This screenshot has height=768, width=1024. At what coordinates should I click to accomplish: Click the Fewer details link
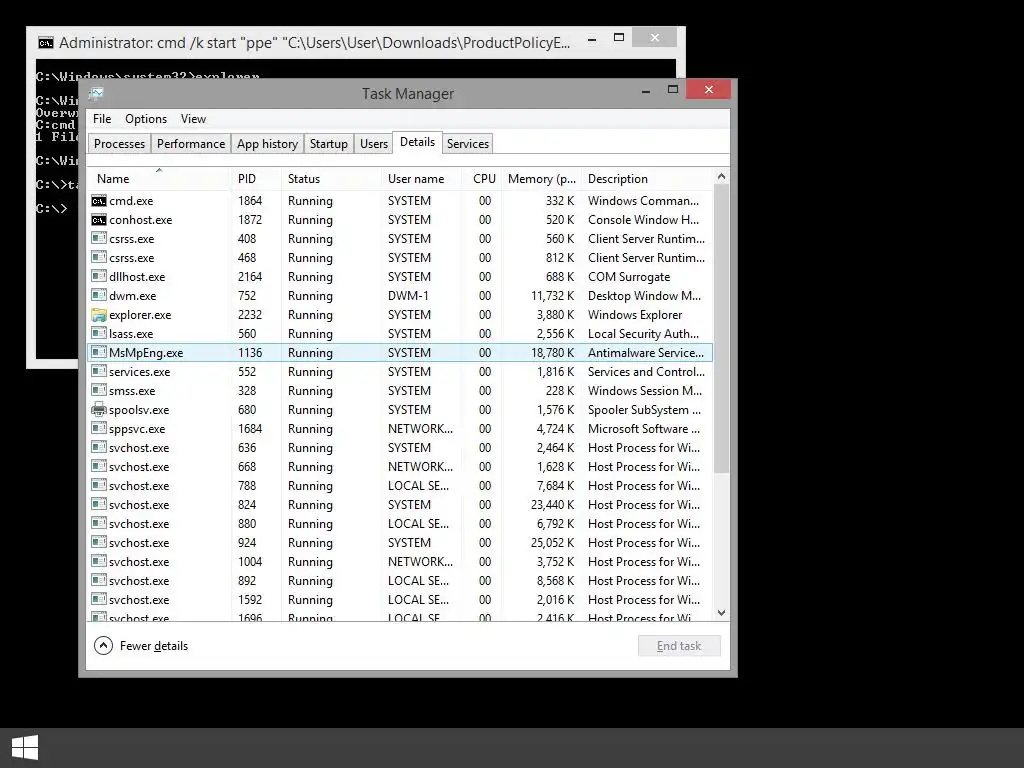click(153, 646)
